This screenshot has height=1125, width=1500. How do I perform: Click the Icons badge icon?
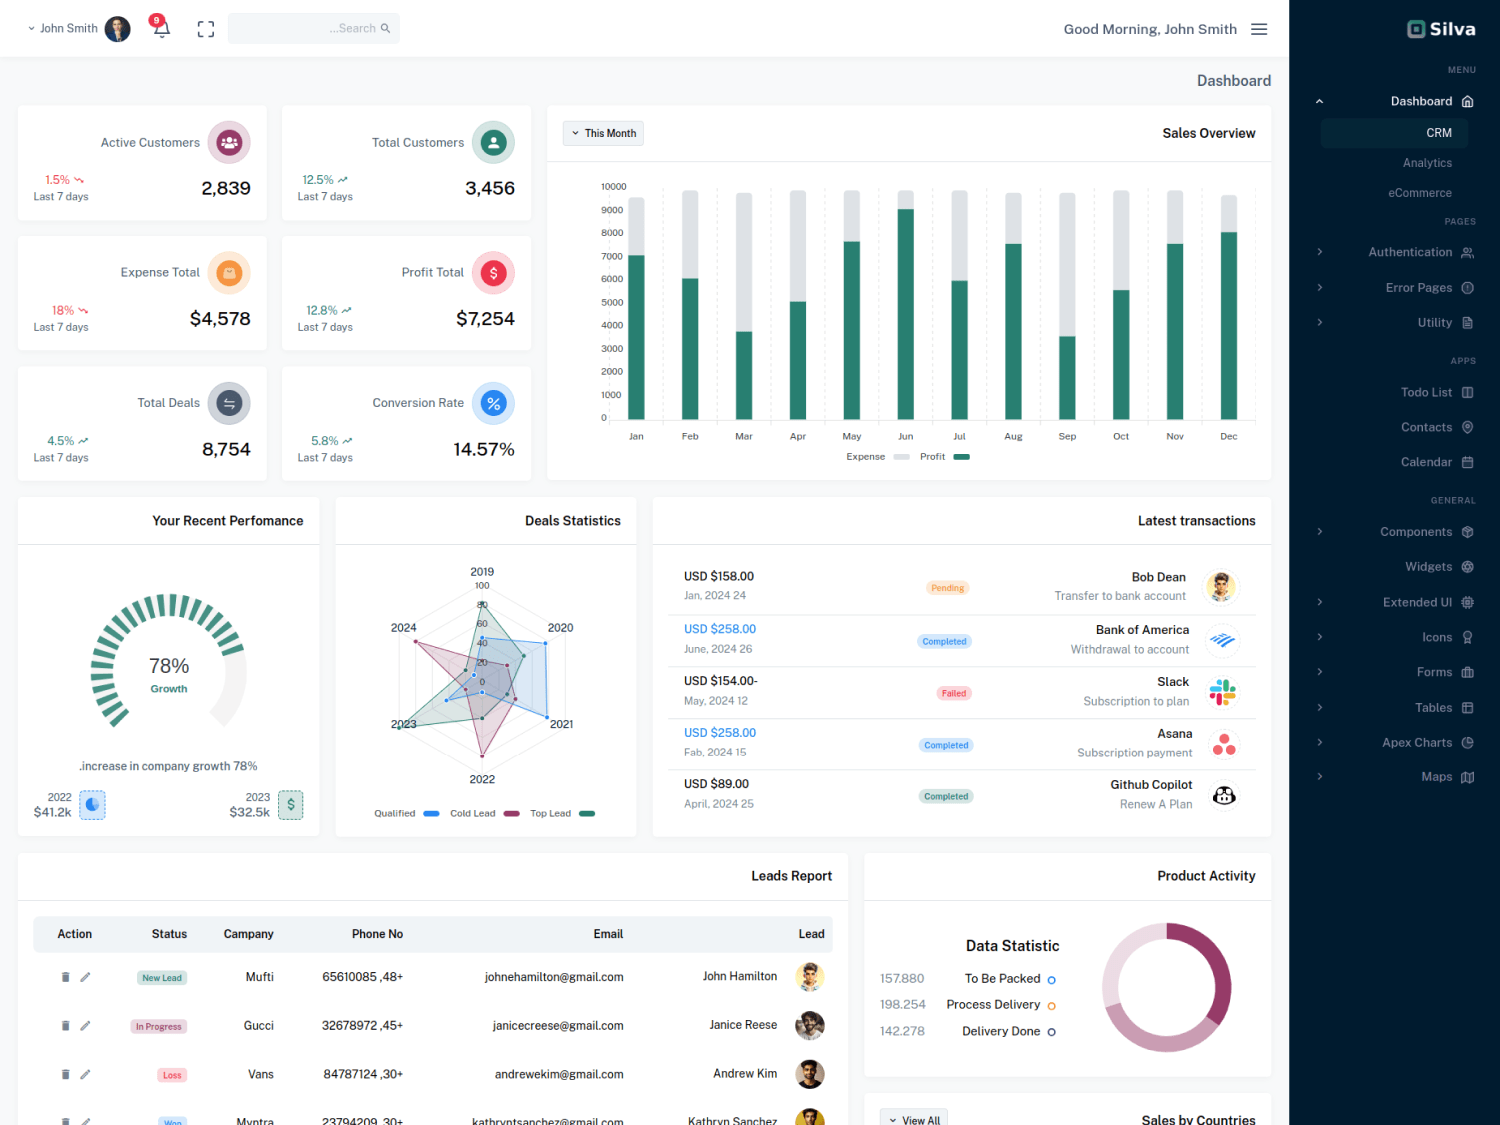coord(1467,637)
